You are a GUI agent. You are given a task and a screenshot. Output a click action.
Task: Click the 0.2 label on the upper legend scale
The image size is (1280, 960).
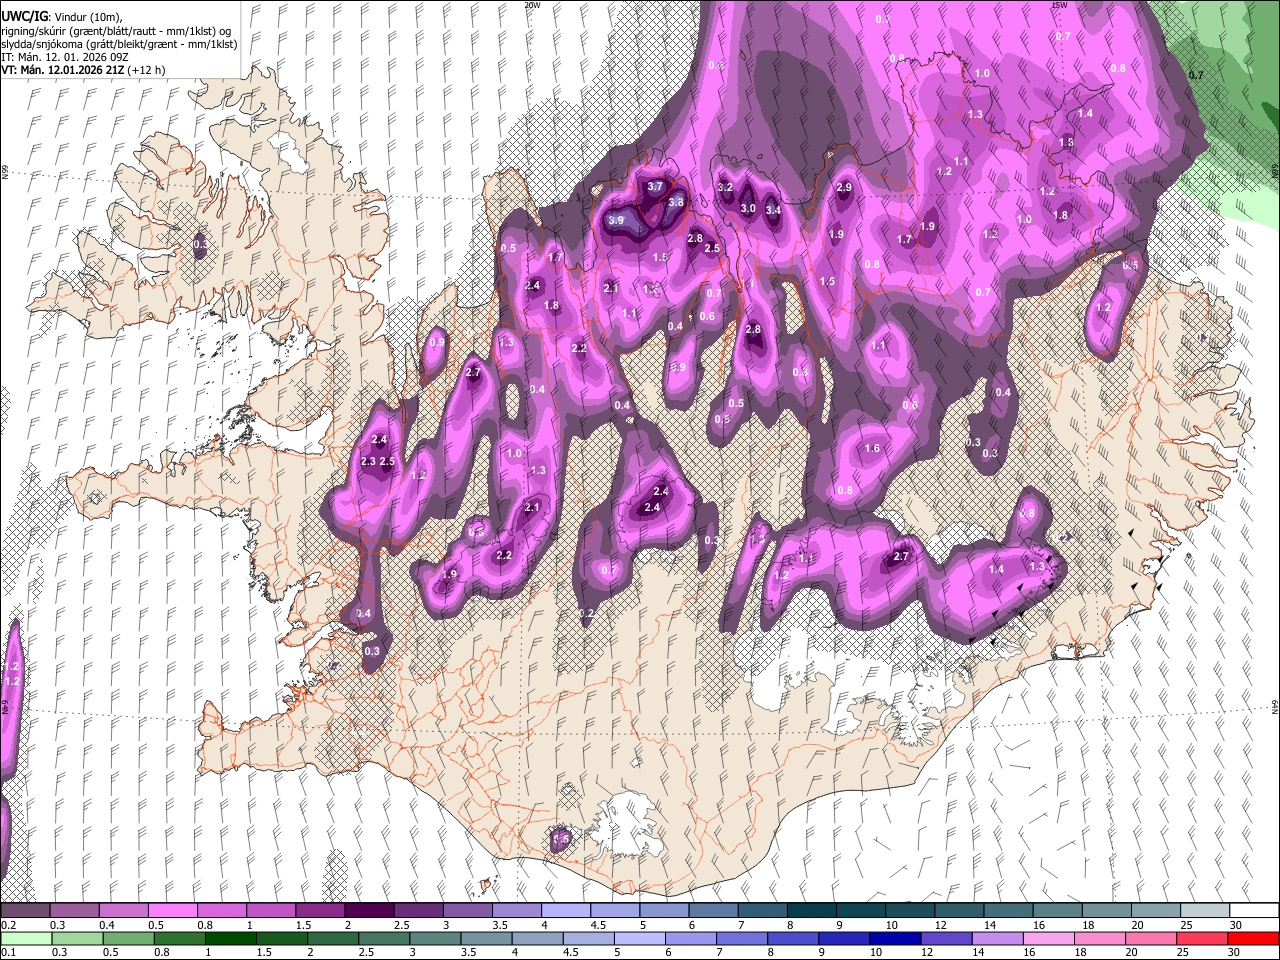coord(8,926)
